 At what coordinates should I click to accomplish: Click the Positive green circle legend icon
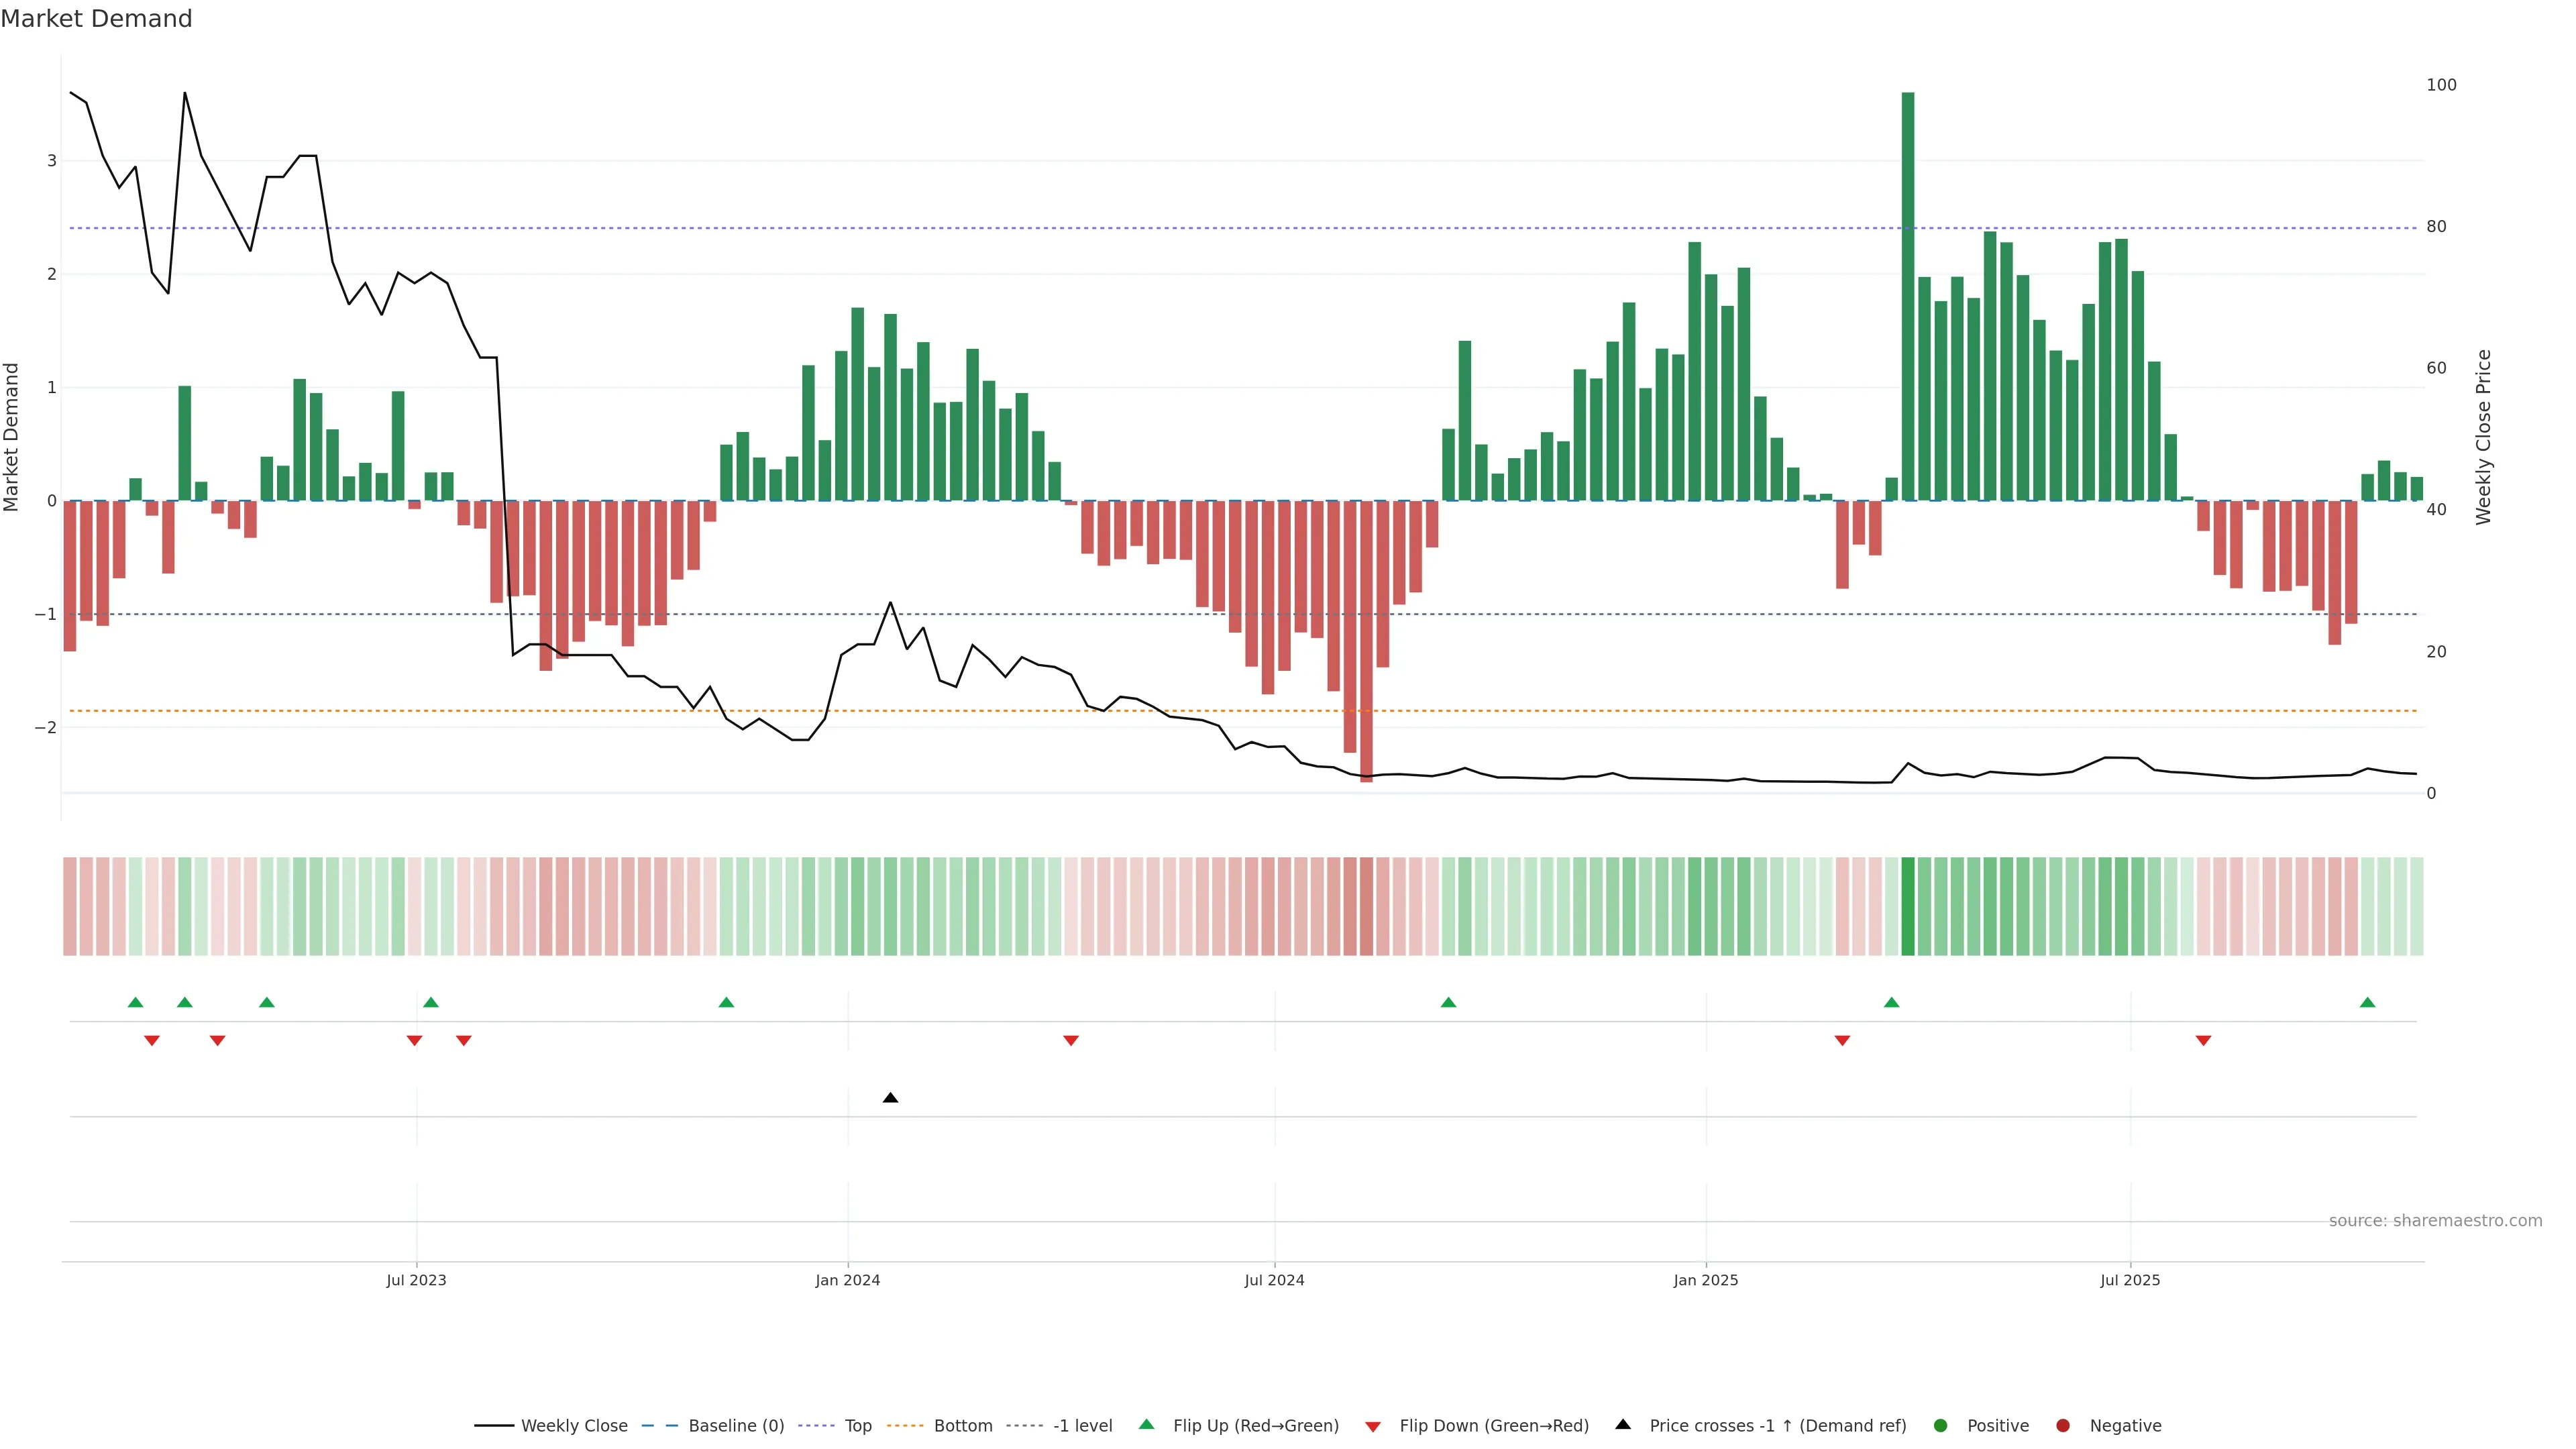(x=1941, y=1425)
